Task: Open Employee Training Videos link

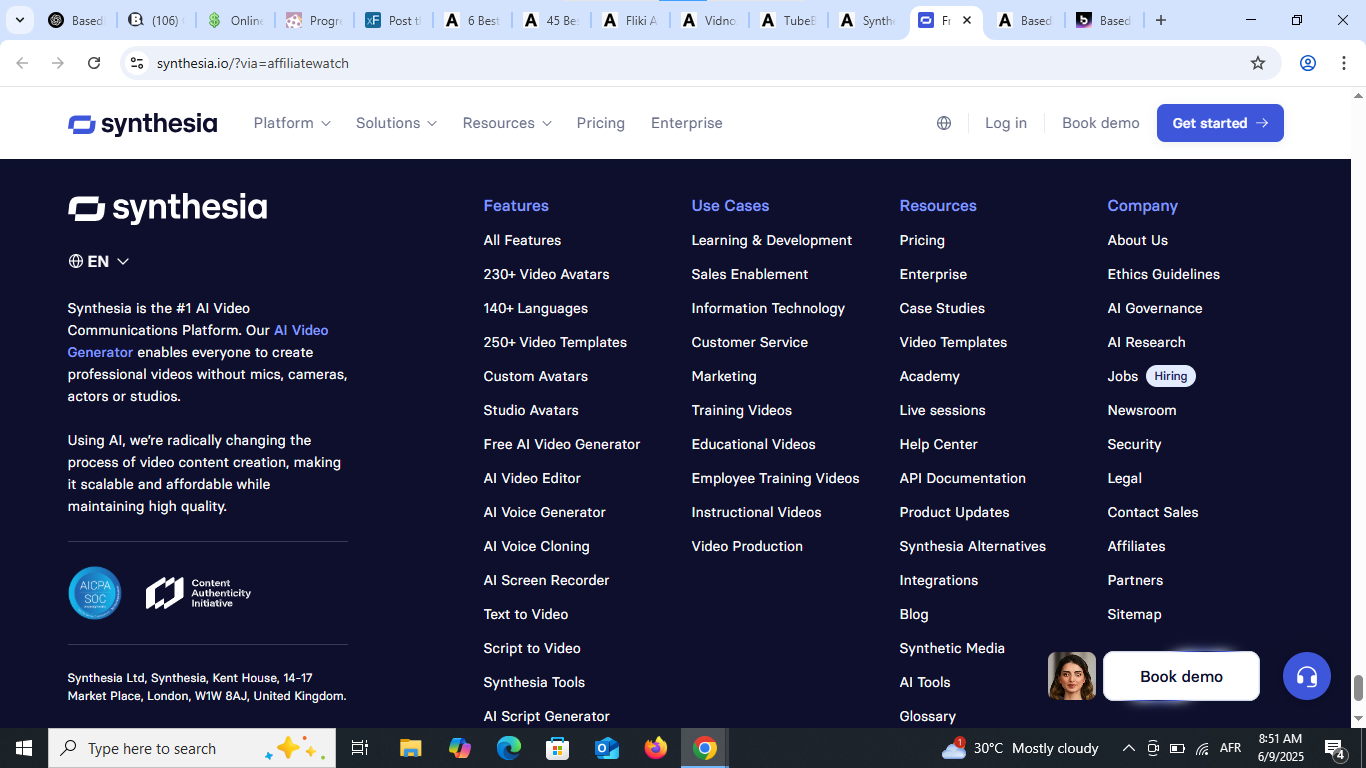Action: (x=775, y=478)
